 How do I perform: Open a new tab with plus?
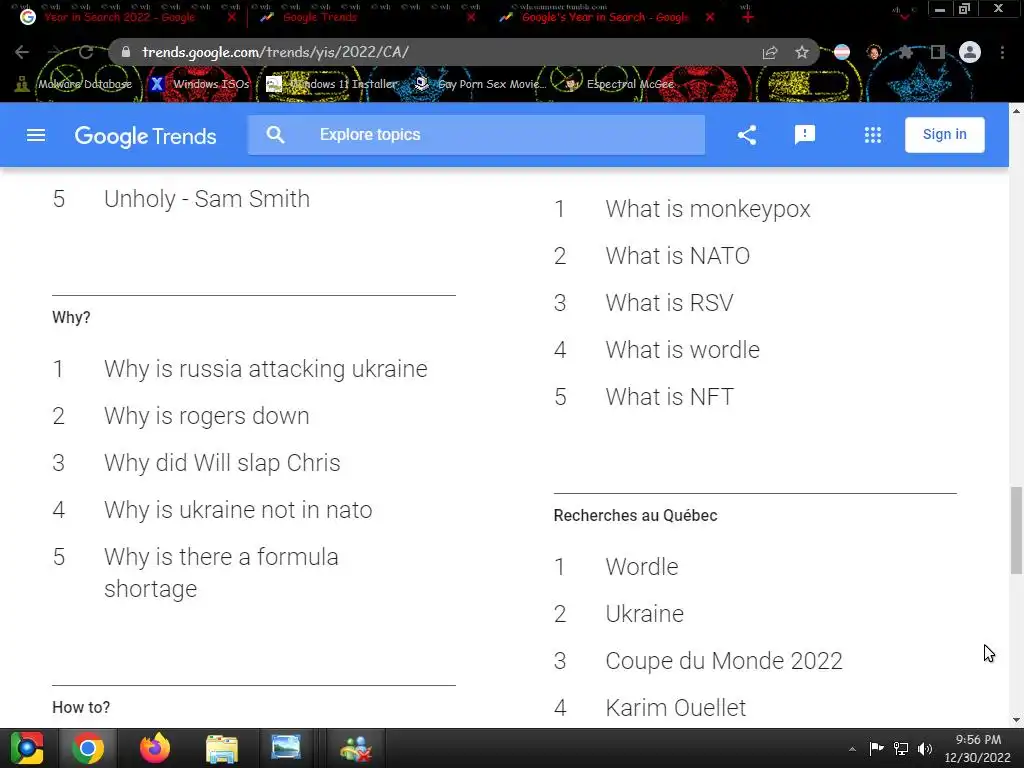coord(748,17)
